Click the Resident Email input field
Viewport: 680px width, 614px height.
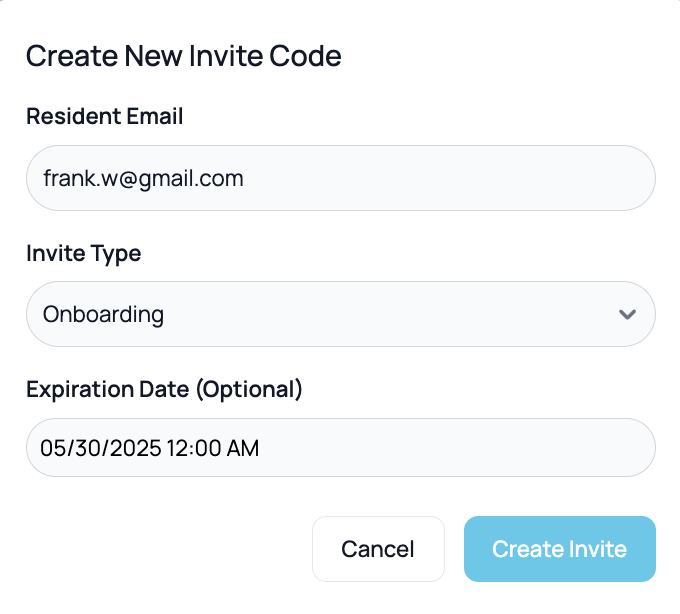(x=340, y=178)
